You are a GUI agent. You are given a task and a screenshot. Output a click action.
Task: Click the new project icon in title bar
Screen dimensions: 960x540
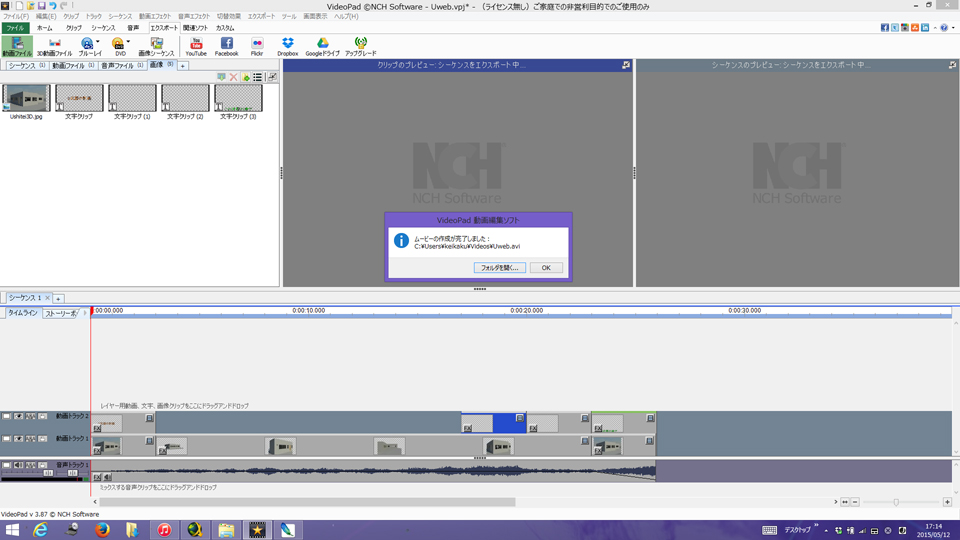point(19,6)
